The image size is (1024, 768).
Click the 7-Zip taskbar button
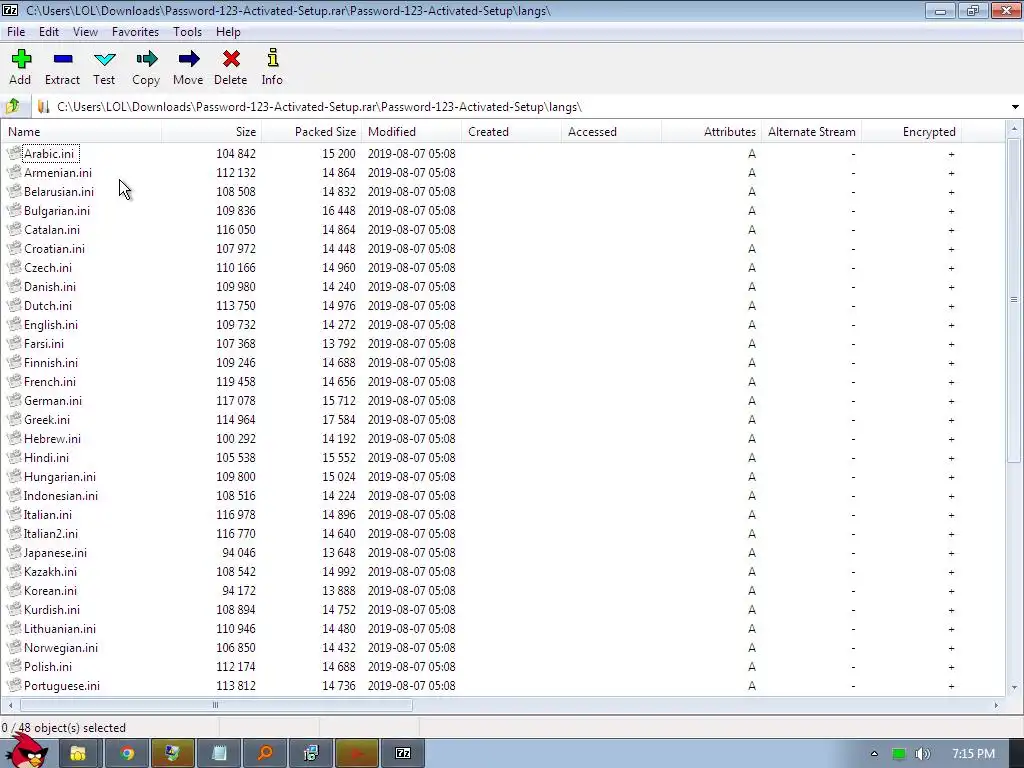(x=403, y=754)
